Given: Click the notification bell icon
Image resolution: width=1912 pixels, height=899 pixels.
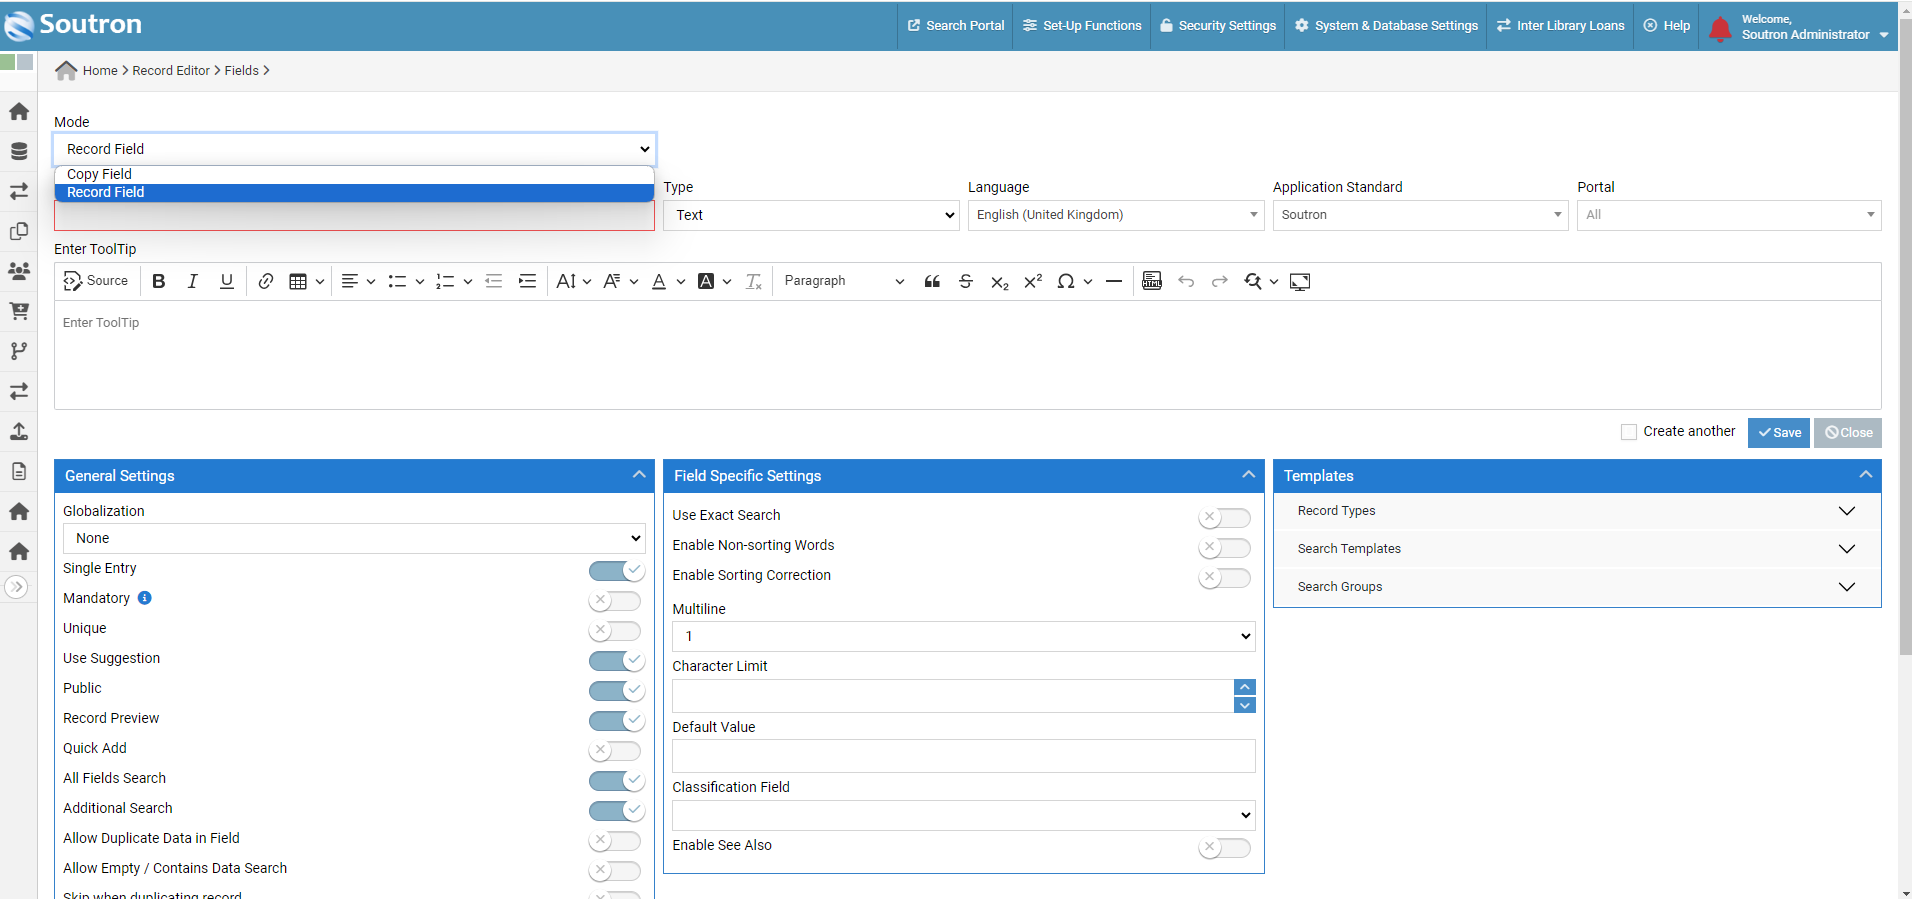Looking at the screenshot, I should (x=1720, y=29).
